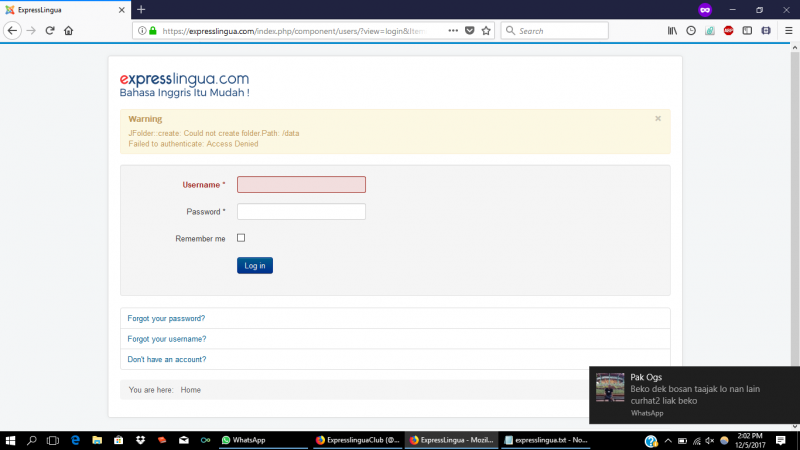Screen dimensions: 800x450
Task: Bookmark this page with the star icon
Action: point(486,31)
